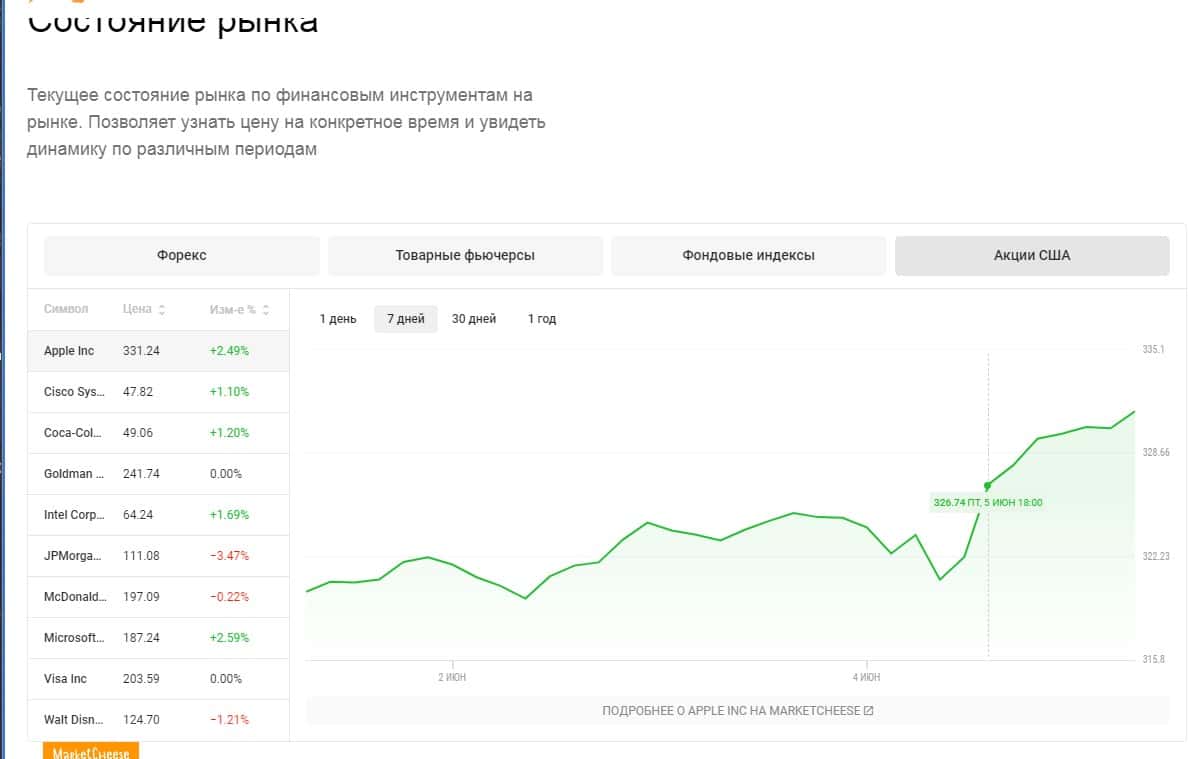Choose the 7 дней chart period
1188x759 pixels.
(405, 319)
